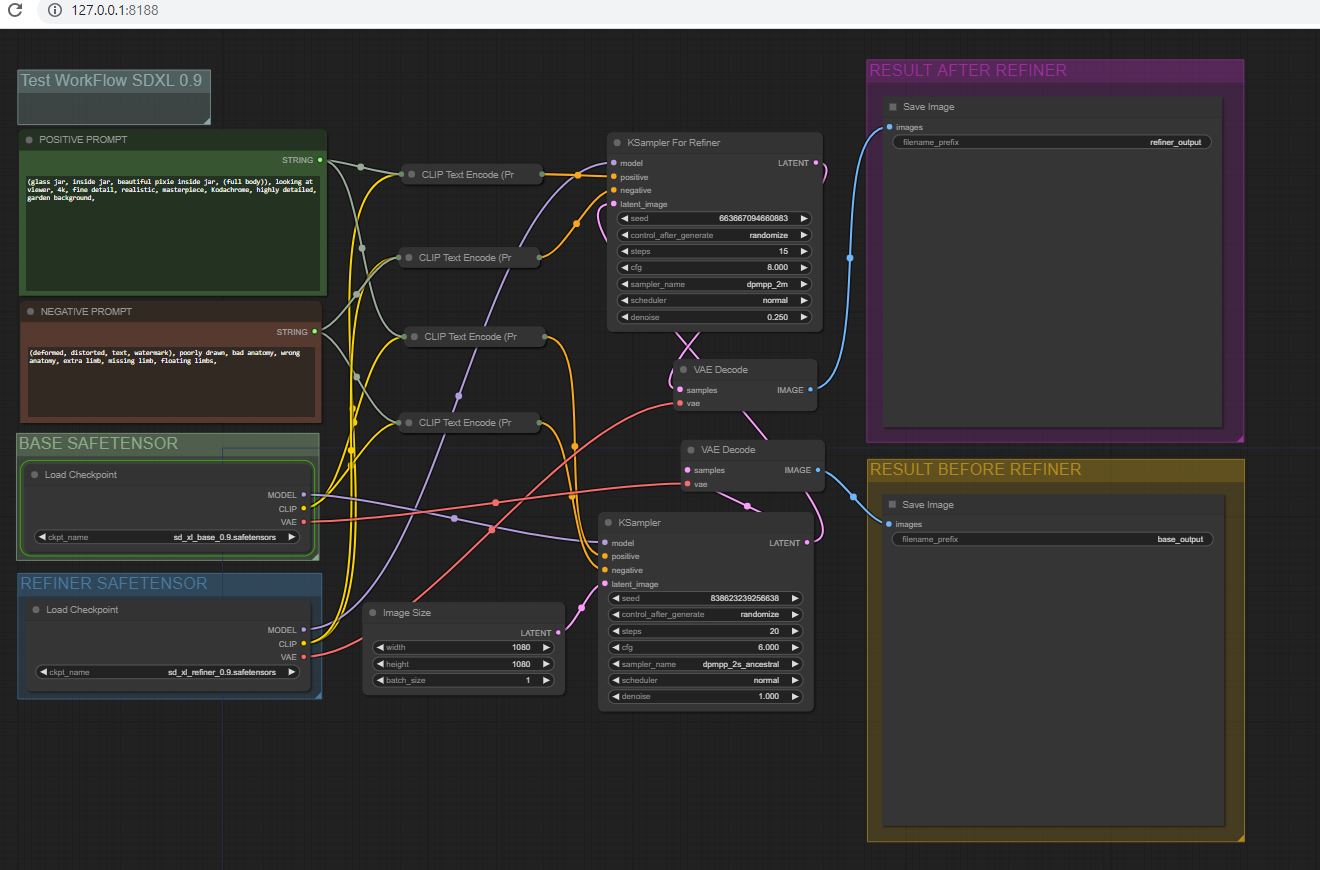The image size is (1320, 870).
Task: Click the site information icon in address bar
Action: pos(53,10)
